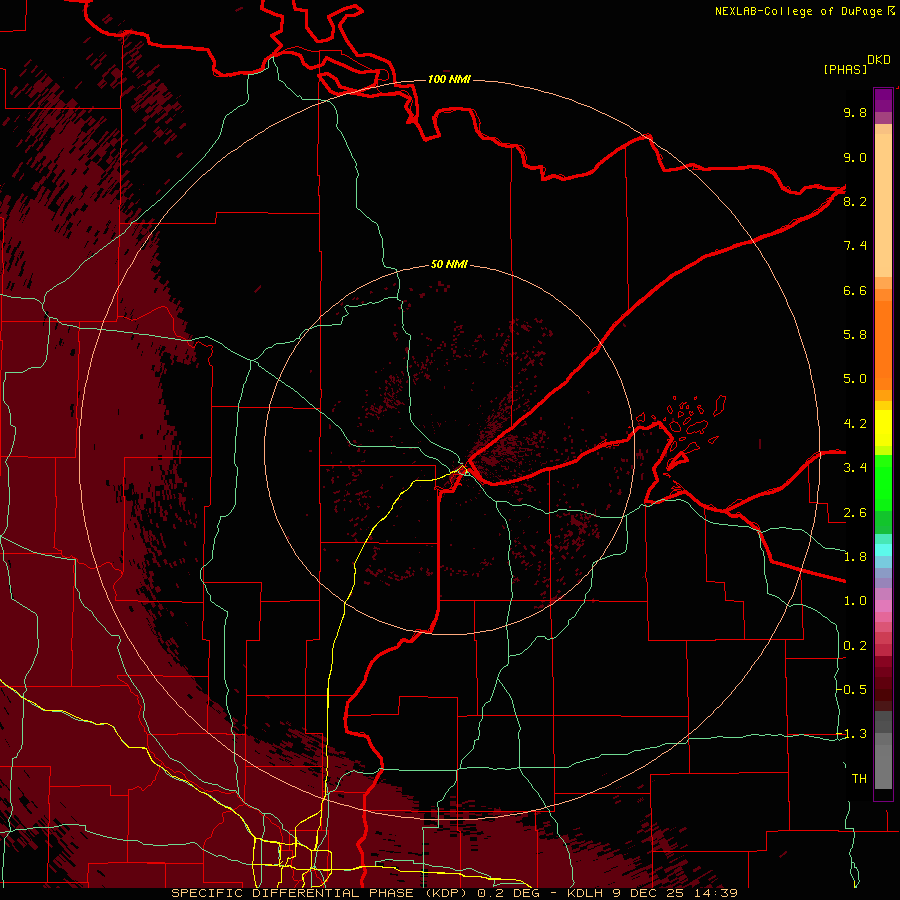Viewport: 900px width, 900px height.
Task: Click the -0.5 scale value
Action: click(852, 689)
